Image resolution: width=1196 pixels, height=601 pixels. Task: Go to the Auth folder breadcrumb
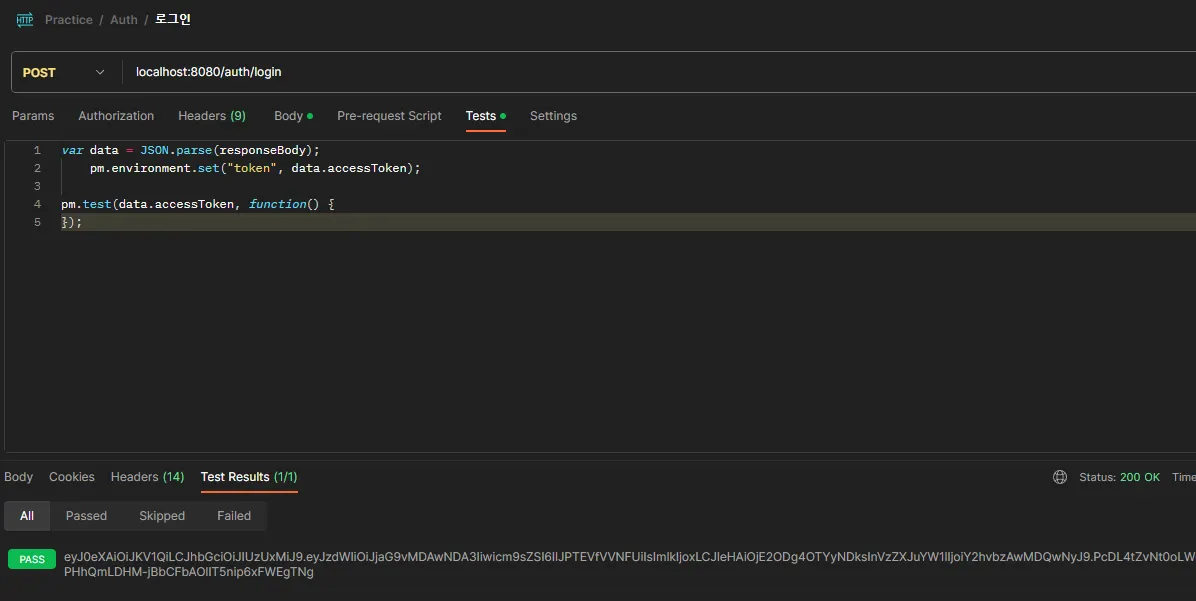pos(124,20)
